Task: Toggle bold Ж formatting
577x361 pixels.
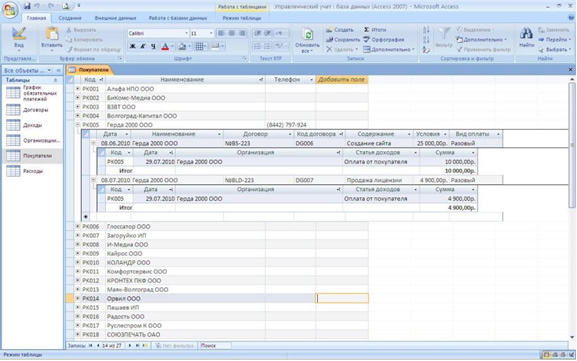Action: [132, 46]
